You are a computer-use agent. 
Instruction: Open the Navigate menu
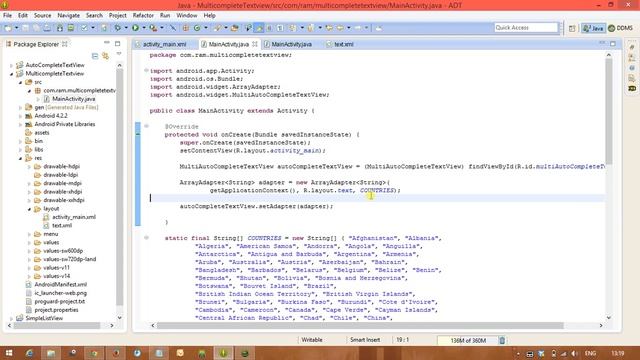69,16
